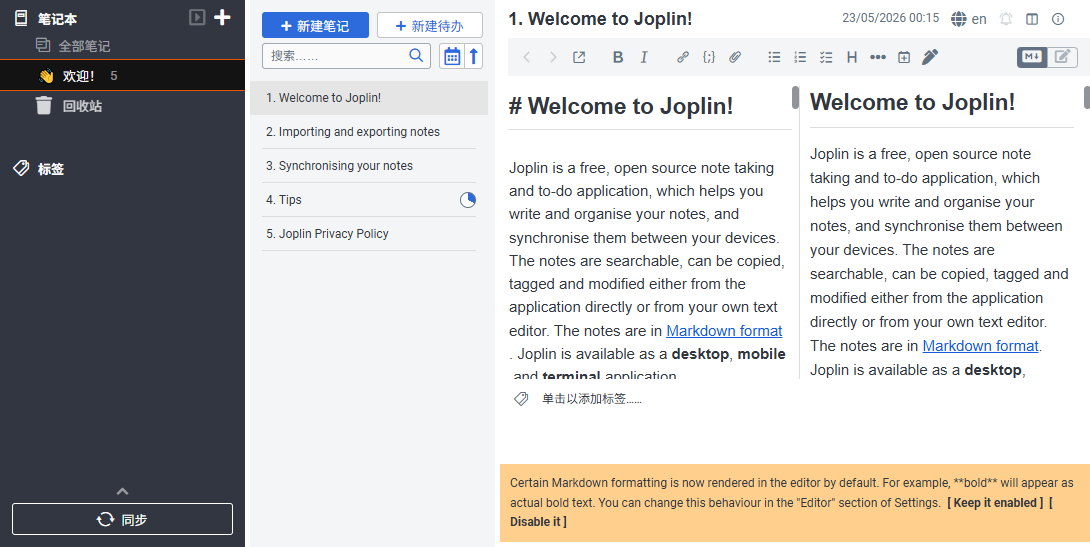
Task: Open note in external editor icon
Action: (x=579, y=57)
